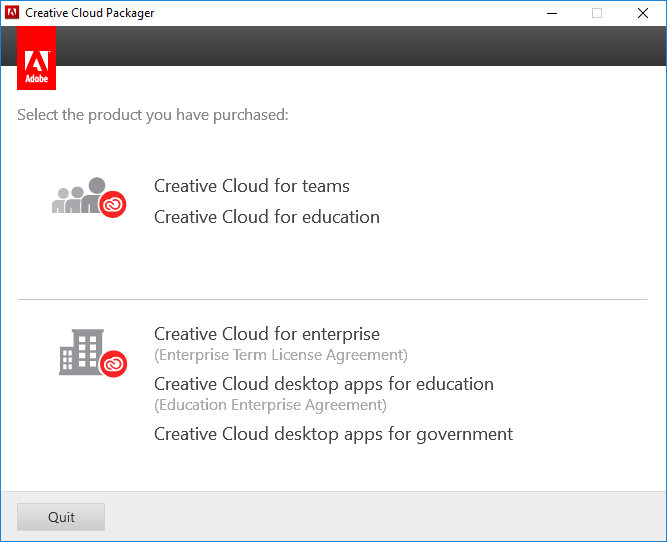Image resolution: width=667 pixels, height=542 pixels.
Task: Pick Creative Cloud desktop apps for government
Action: click(333, 434)
